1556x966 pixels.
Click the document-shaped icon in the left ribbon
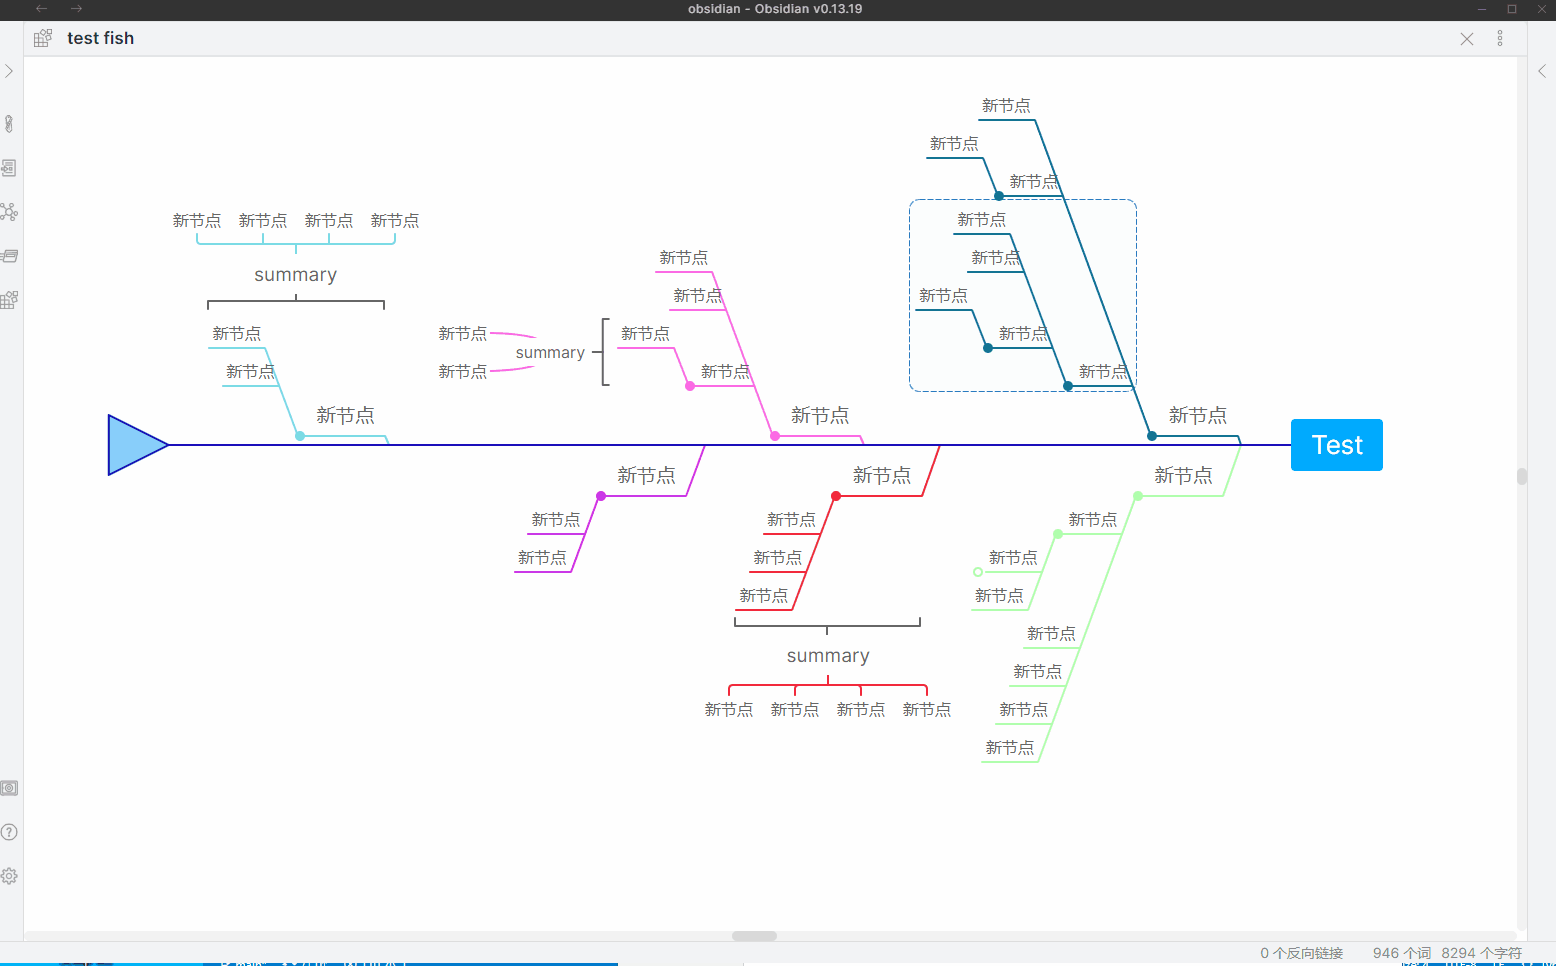pyautogui.click(x=9, y=168)
